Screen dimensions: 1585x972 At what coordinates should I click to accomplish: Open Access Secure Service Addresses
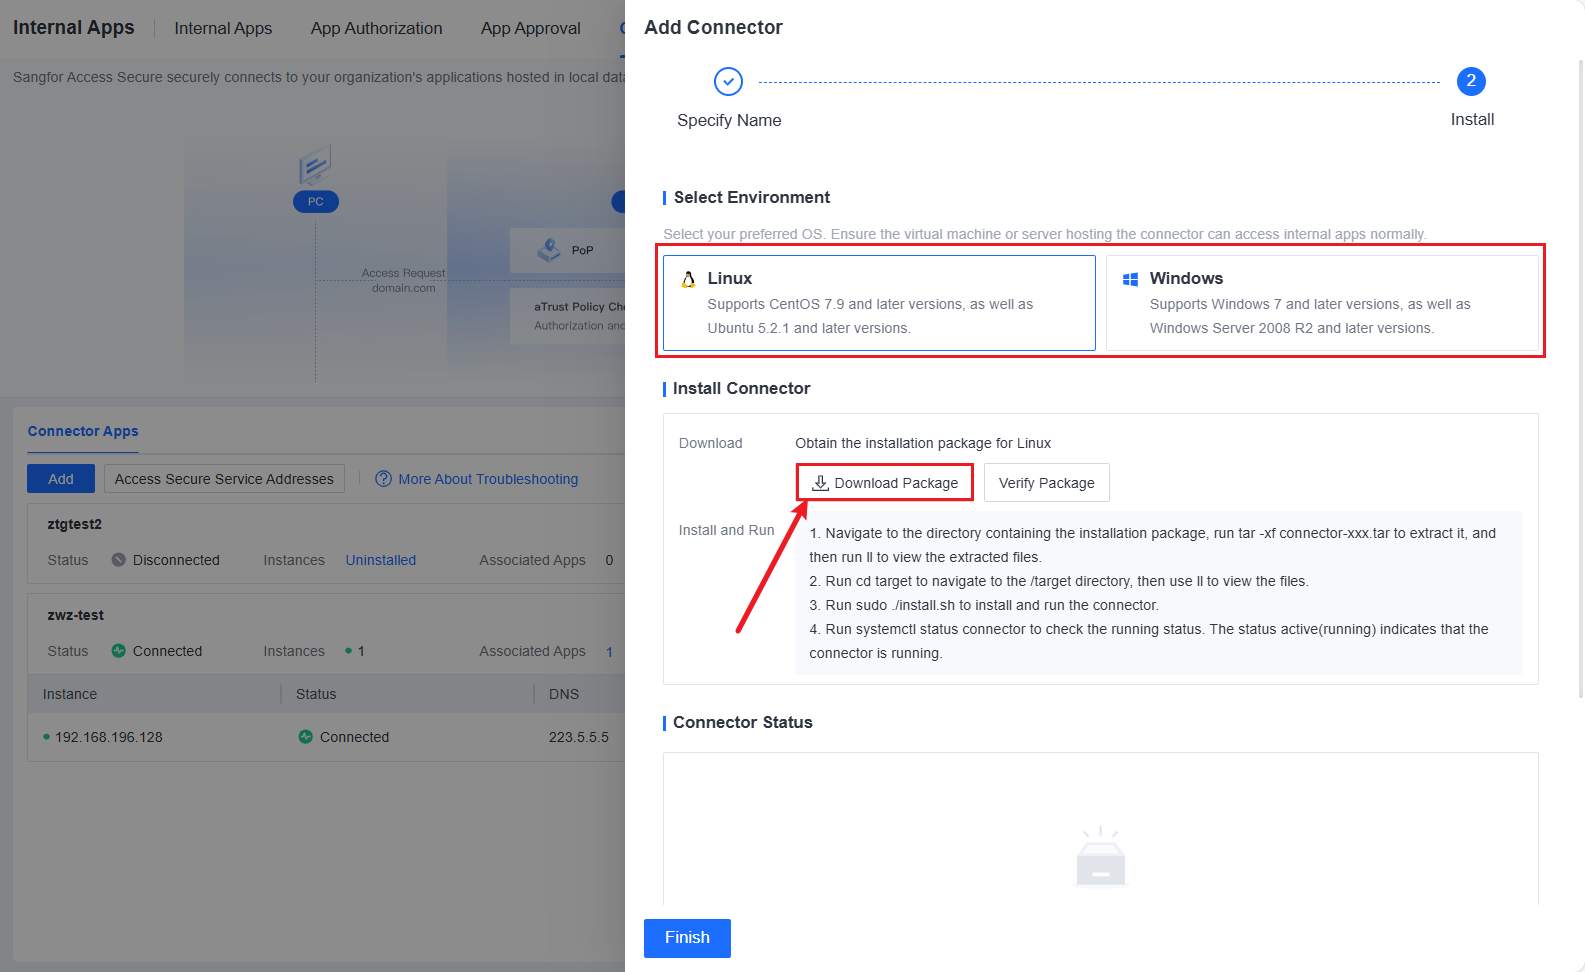224,479
